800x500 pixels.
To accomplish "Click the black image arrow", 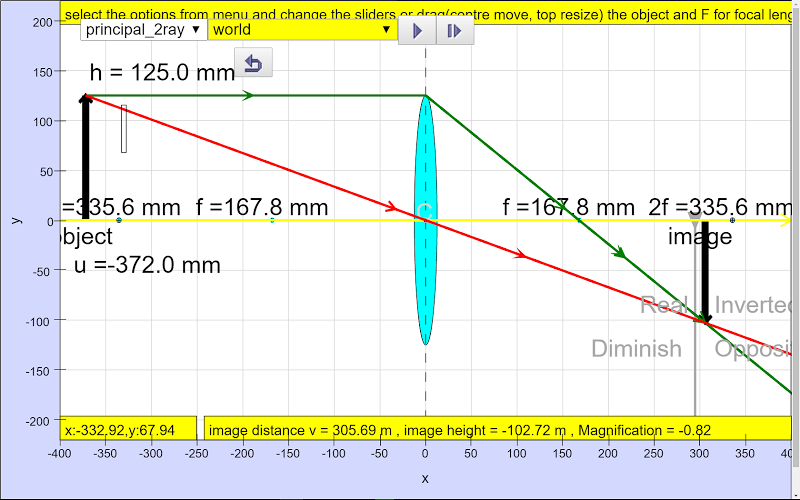I will coord(705,280).
